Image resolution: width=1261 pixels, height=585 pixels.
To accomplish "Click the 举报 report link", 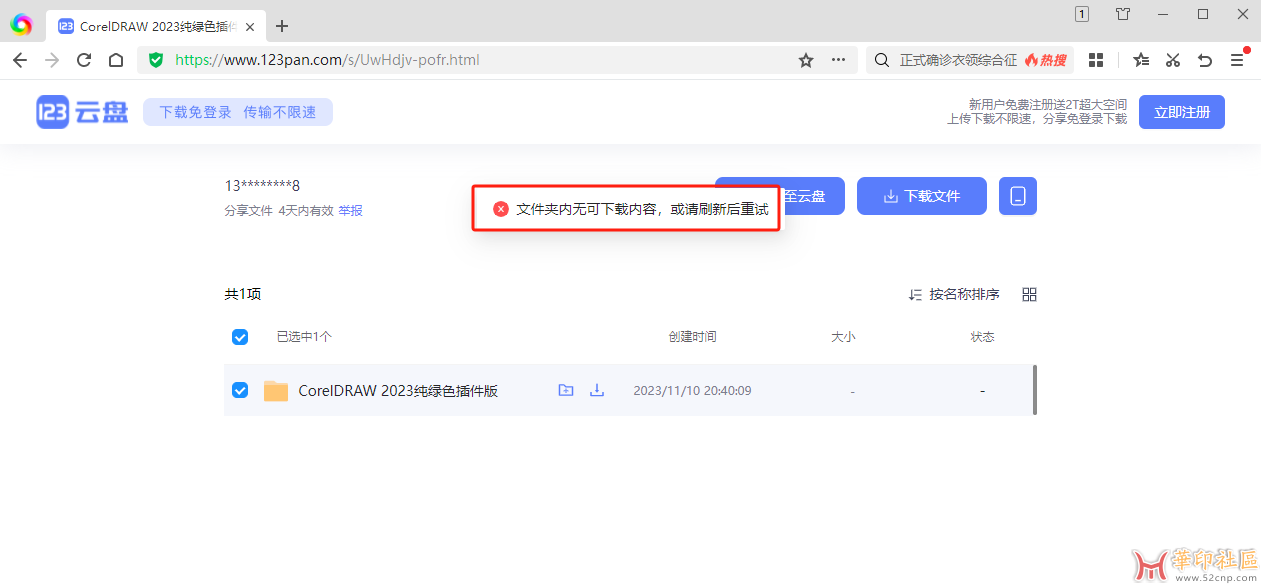I will click(x=350, y=211).
